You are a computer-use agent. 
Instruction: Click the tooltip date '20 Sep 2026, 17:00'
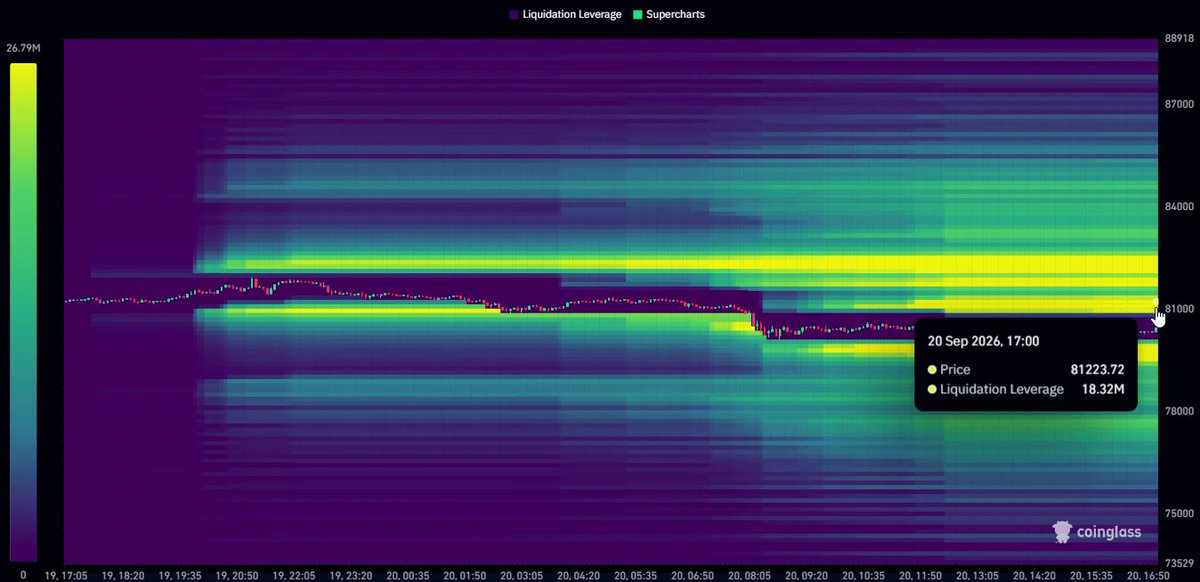tap(984, 341)
